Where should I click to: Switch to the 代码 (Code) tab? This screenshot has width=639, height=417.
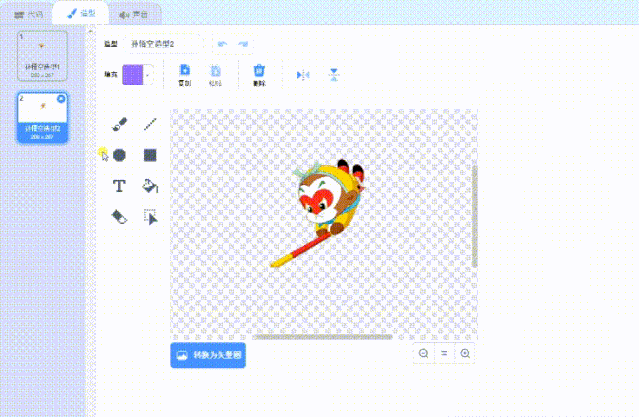[28, 14]
